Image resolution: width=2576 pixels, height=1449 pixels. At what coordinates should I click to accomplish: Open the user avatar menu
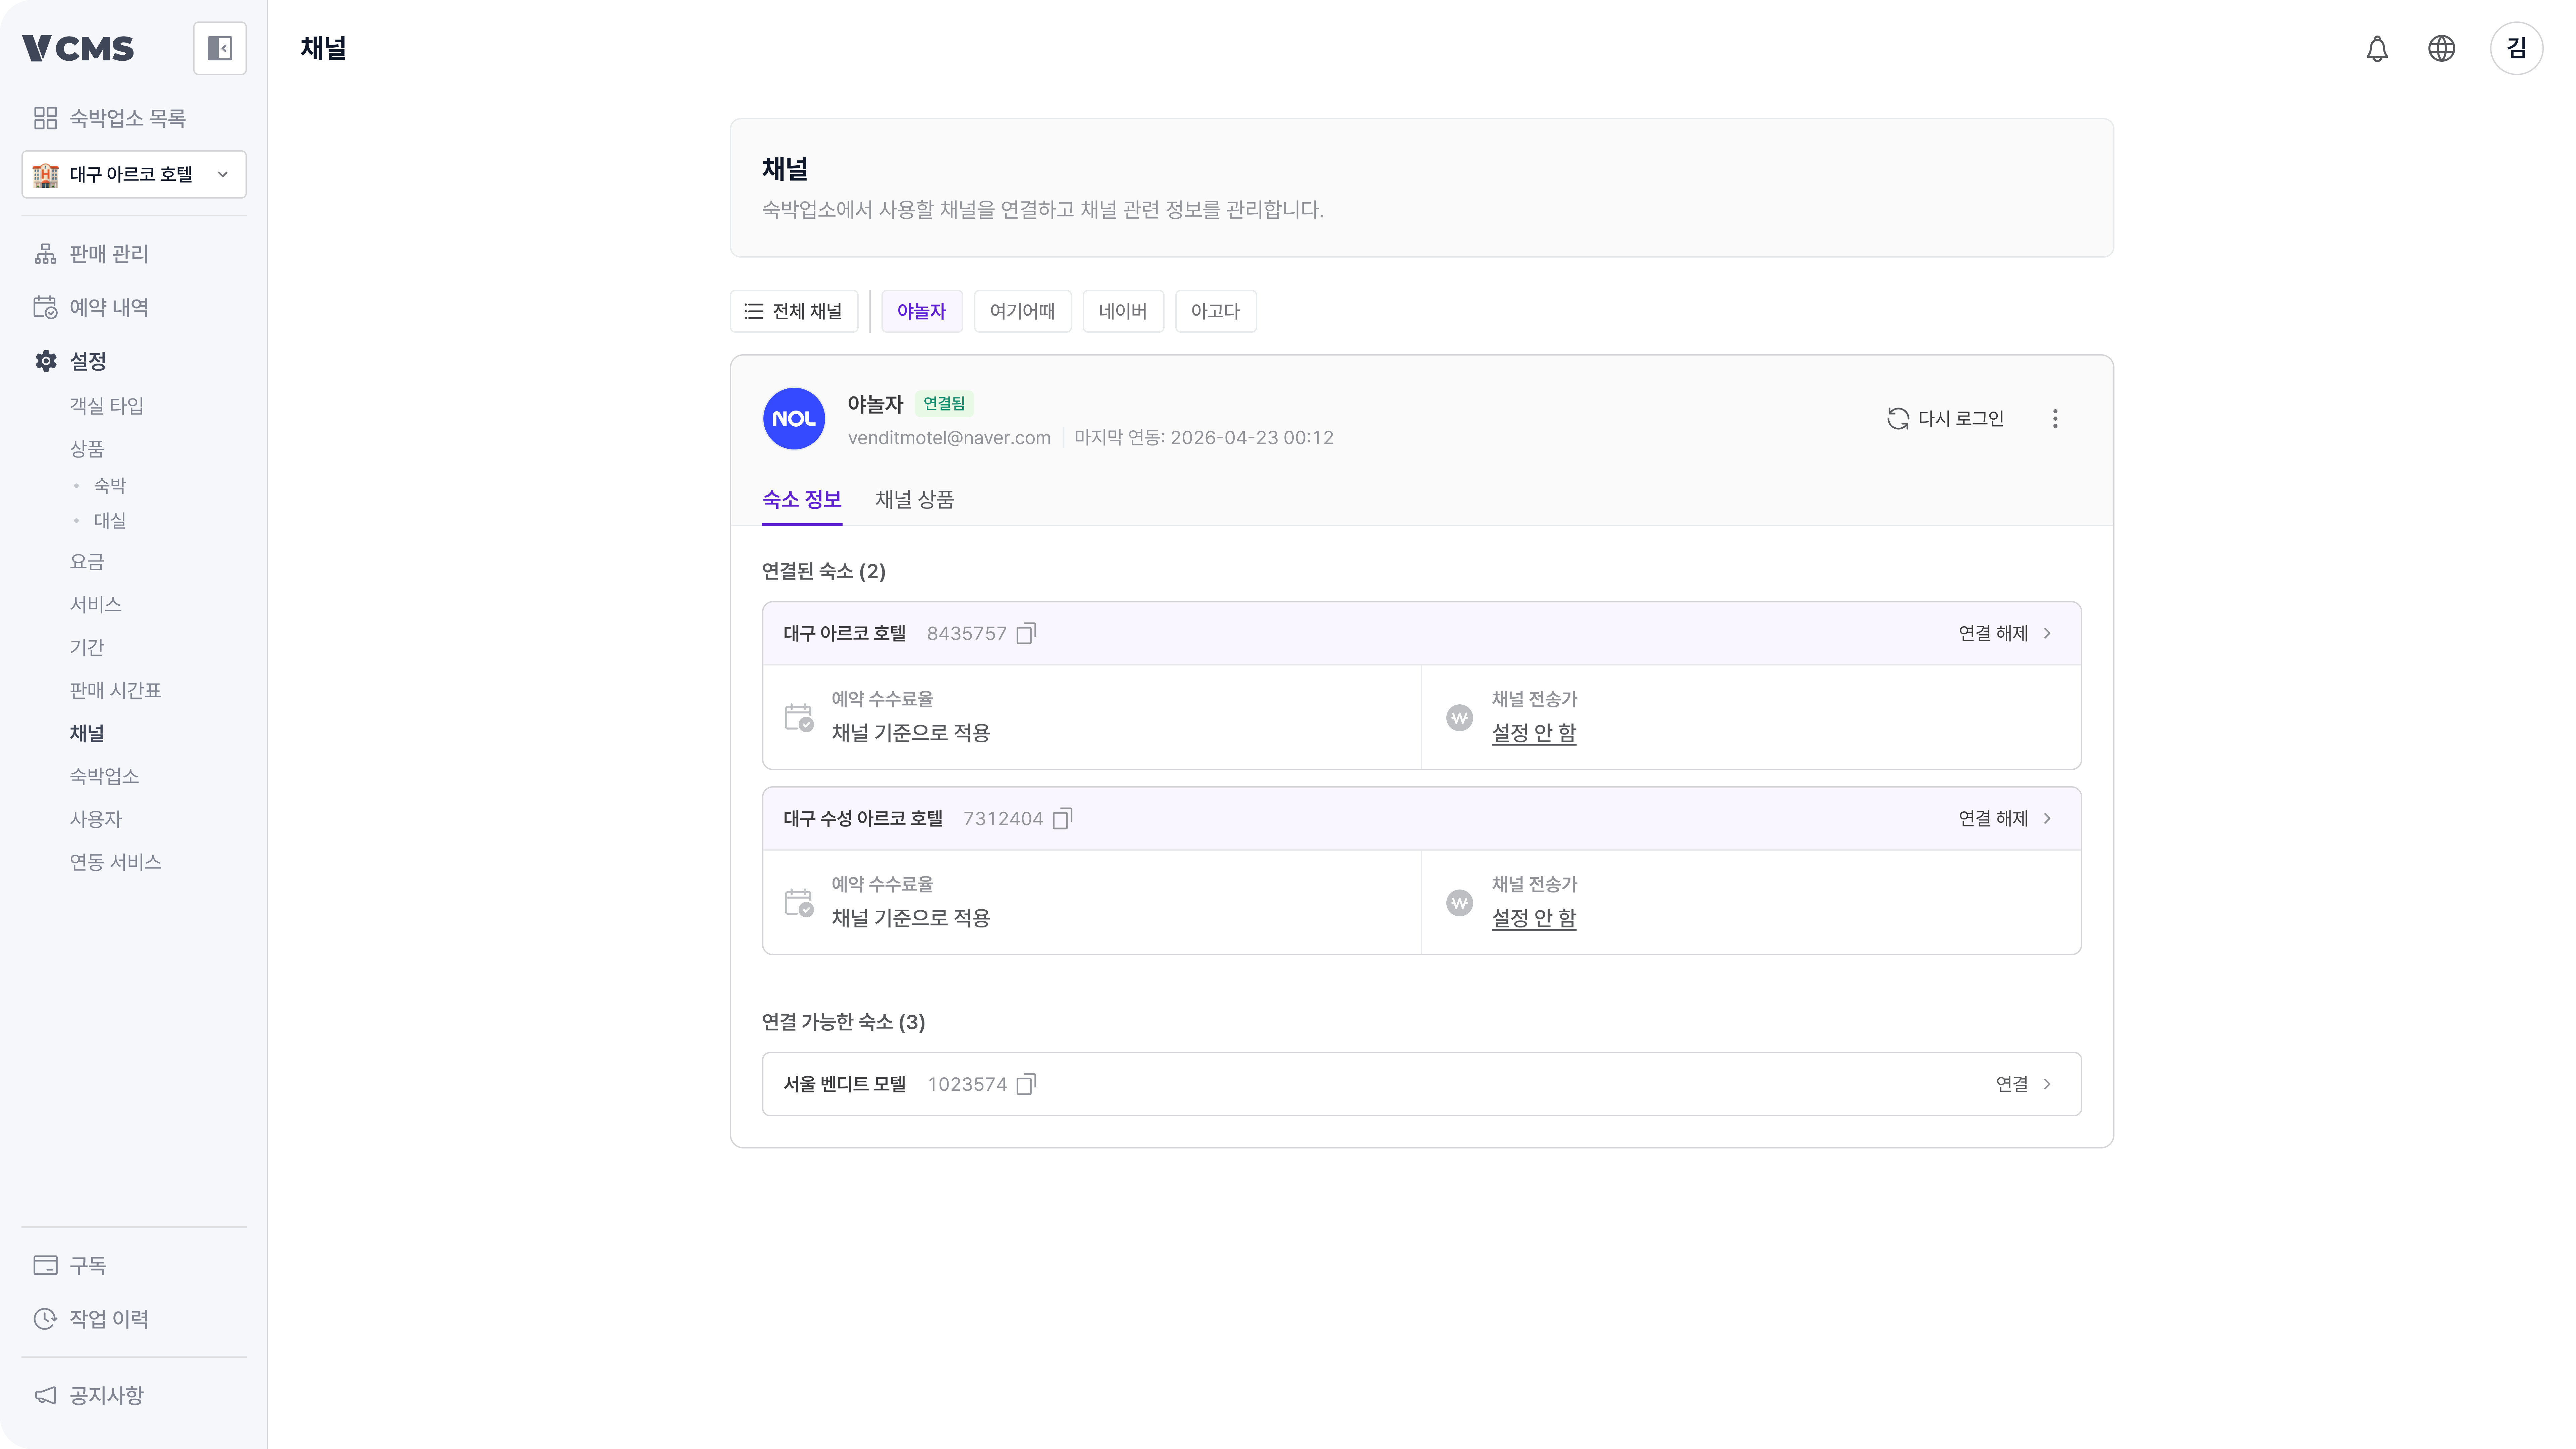(x=2516, y=48)
